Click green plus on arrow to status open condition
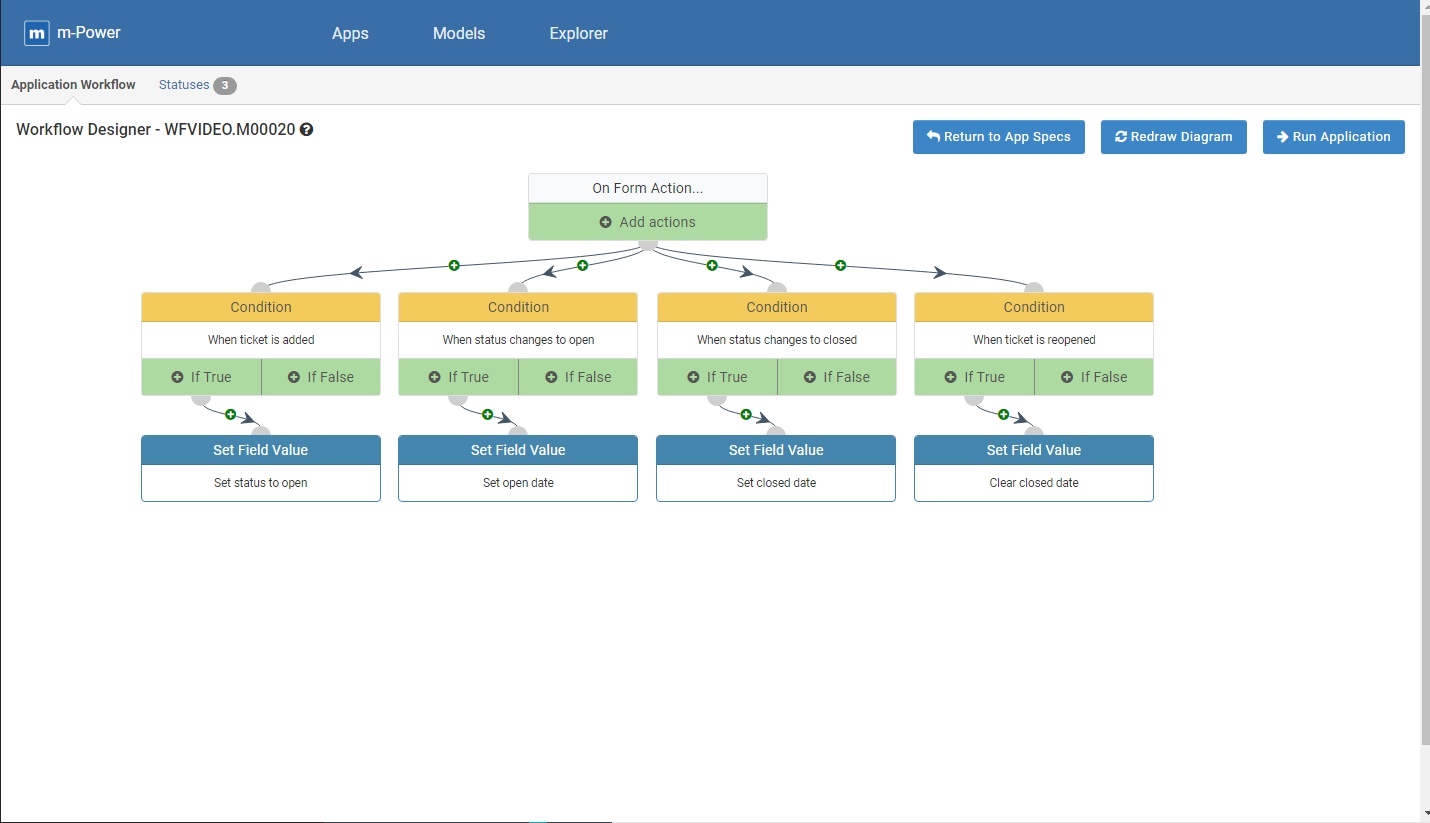This screenshot has height=823, width=1430. [582, 265]
